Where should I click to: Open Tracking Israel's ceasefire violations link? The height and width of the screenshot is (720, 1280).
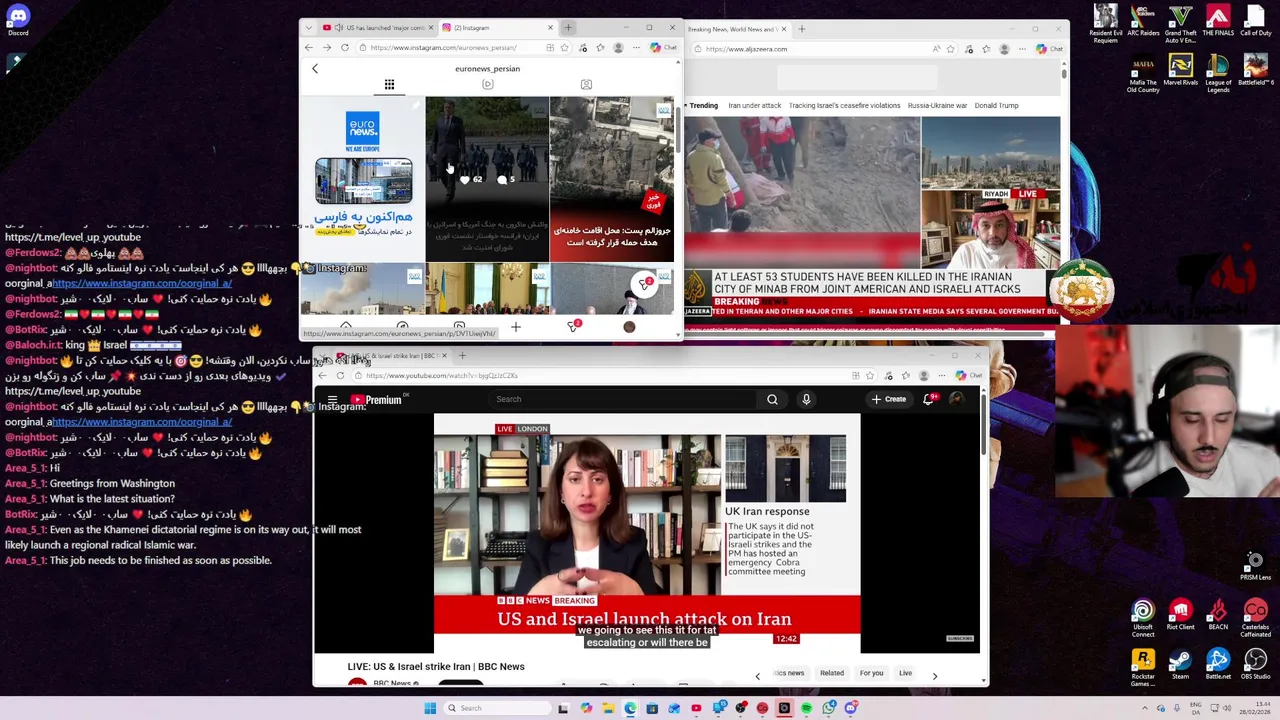(x=844, y=105)
